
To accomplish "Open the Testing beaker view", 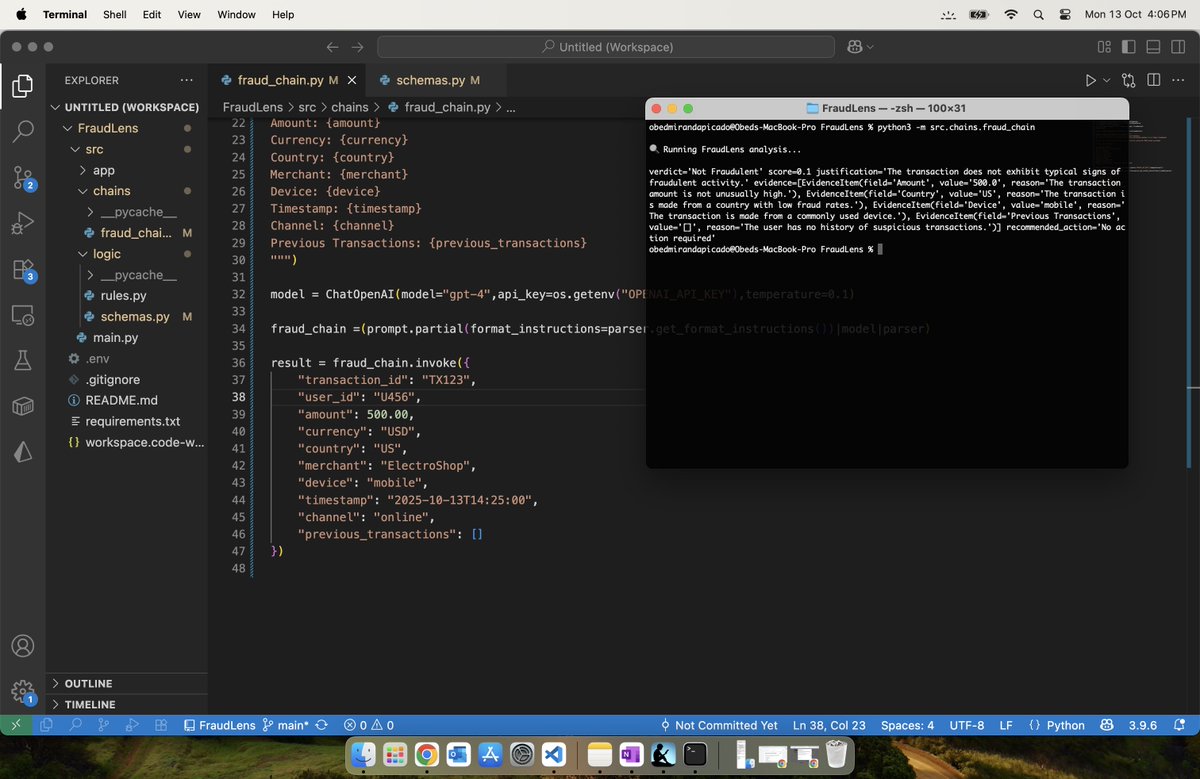I will coord(22,361).
